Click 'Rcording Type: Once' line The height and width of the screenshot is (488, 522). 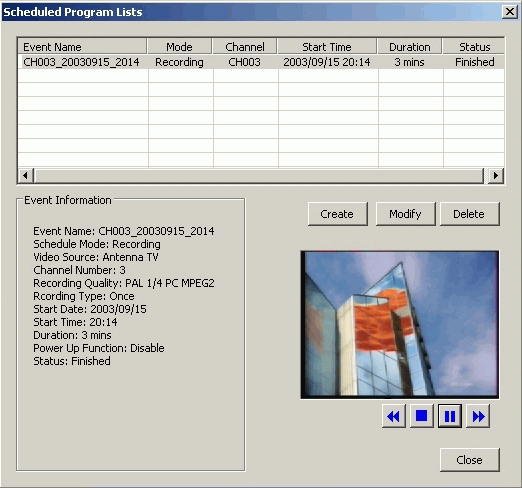pos(84,296)
